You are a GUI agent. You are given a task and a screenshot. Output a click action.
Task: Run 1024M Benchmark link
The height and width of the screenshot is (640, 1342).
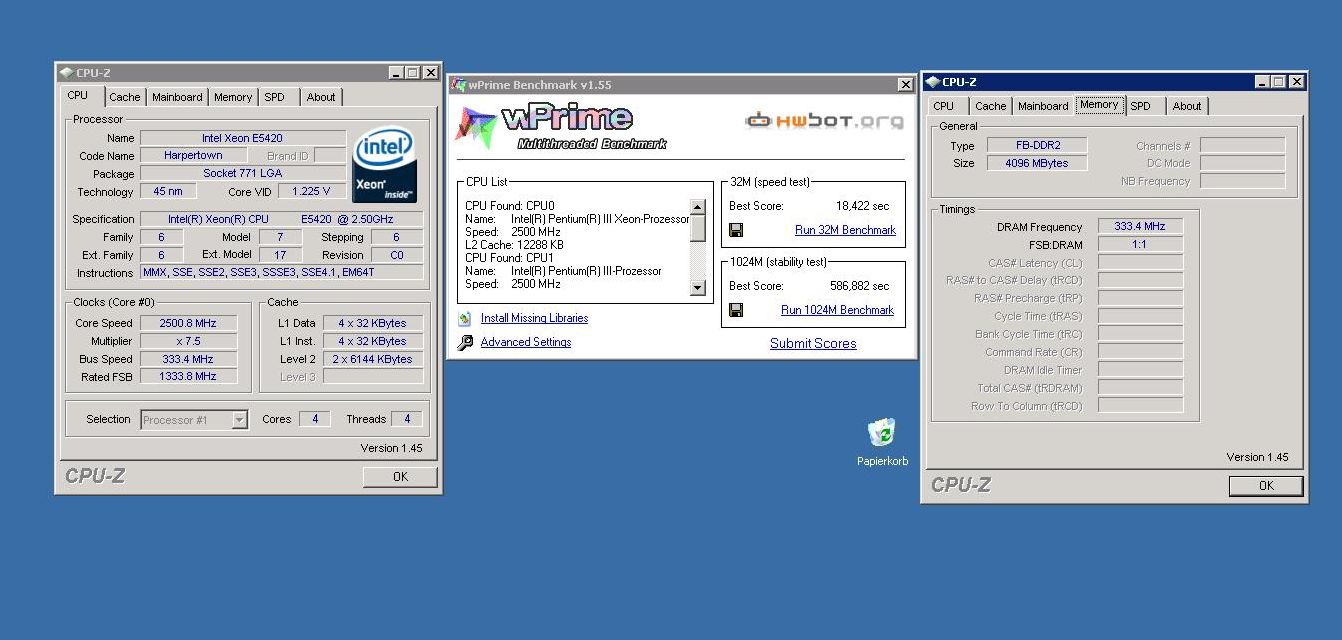(837, 310)
